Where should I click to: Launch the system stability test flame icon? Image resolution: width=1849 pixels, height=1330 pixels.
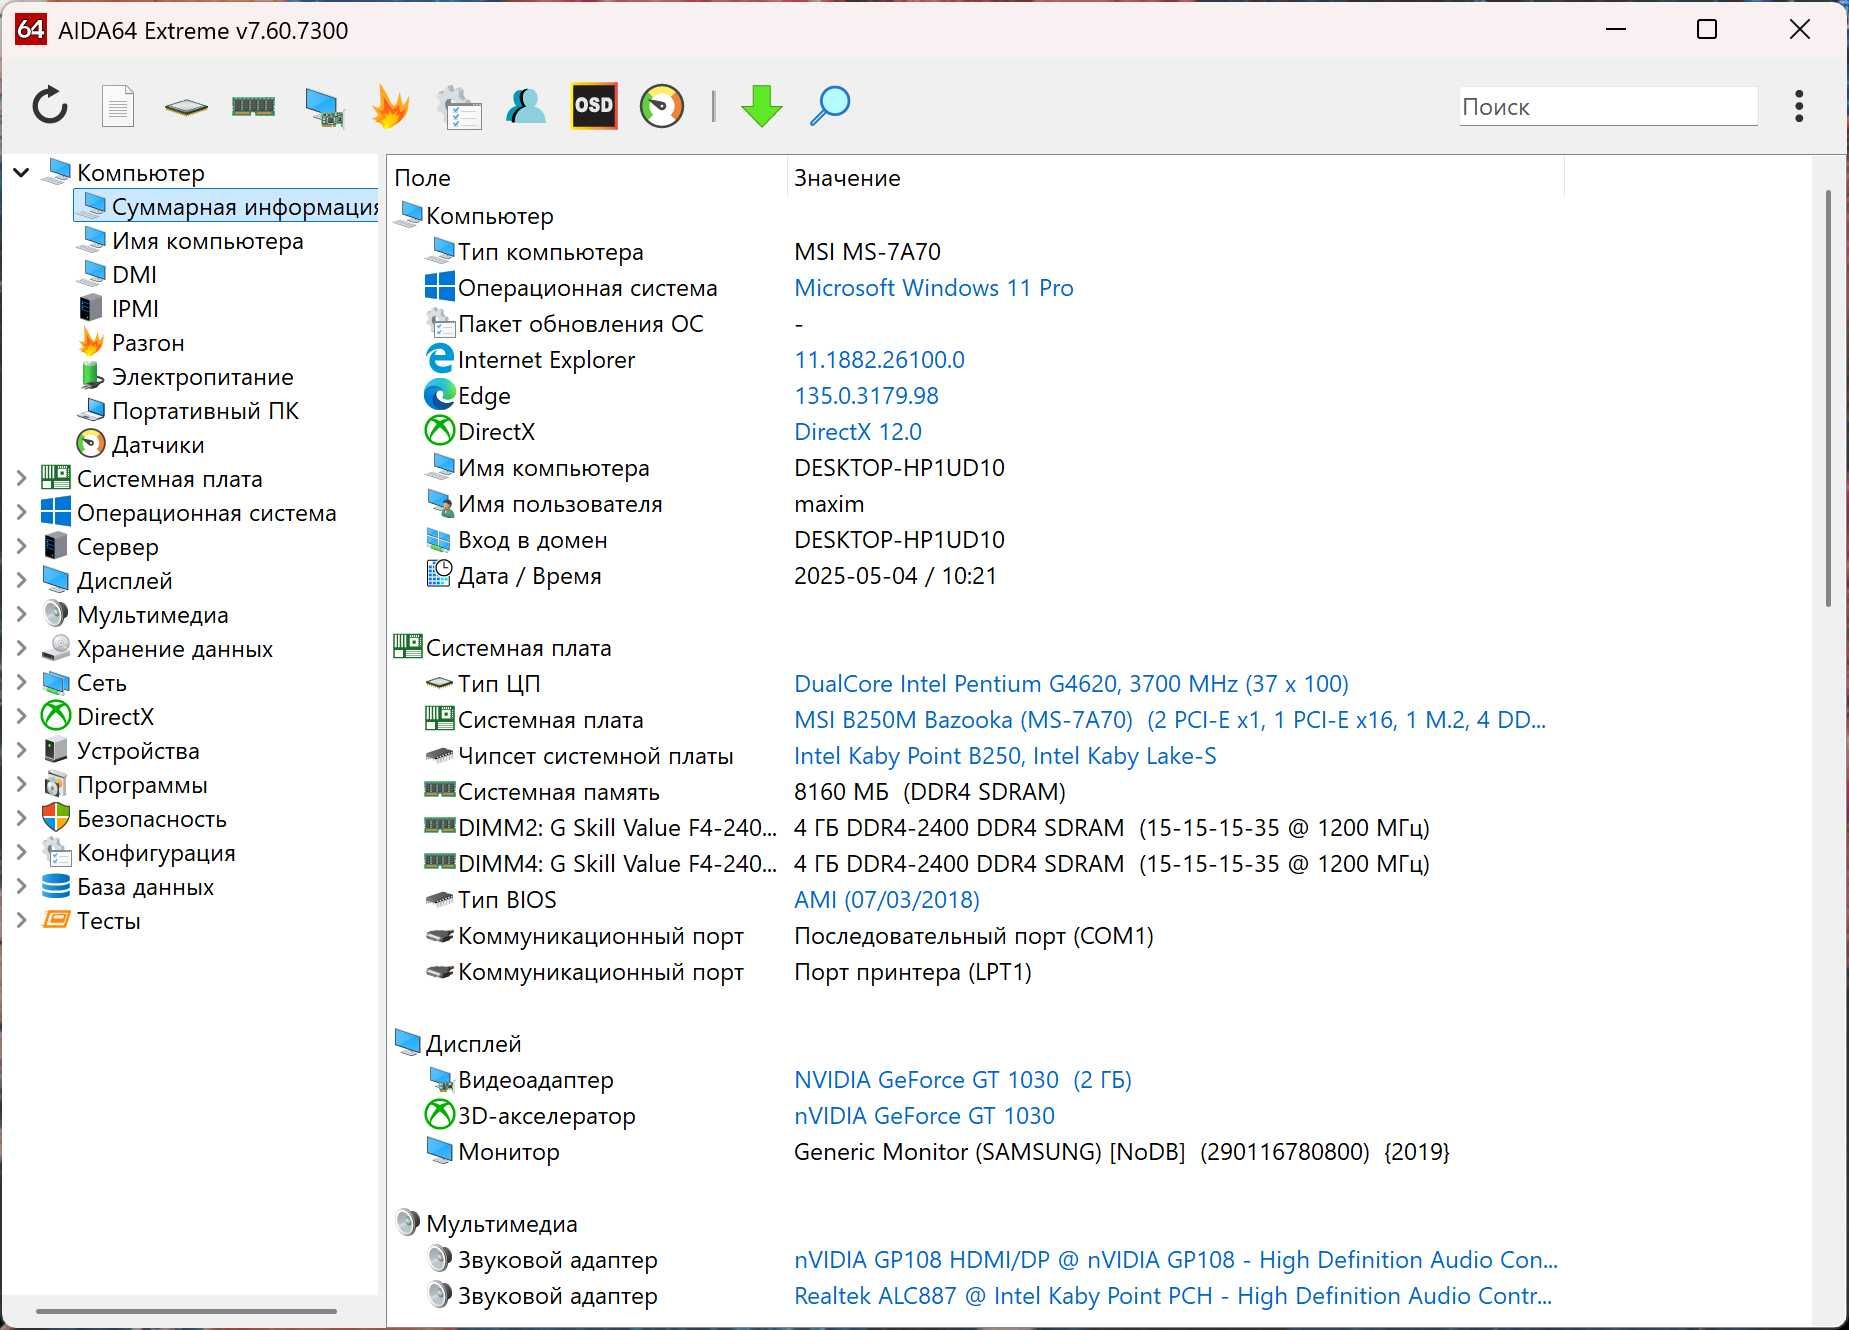[390, 106]
